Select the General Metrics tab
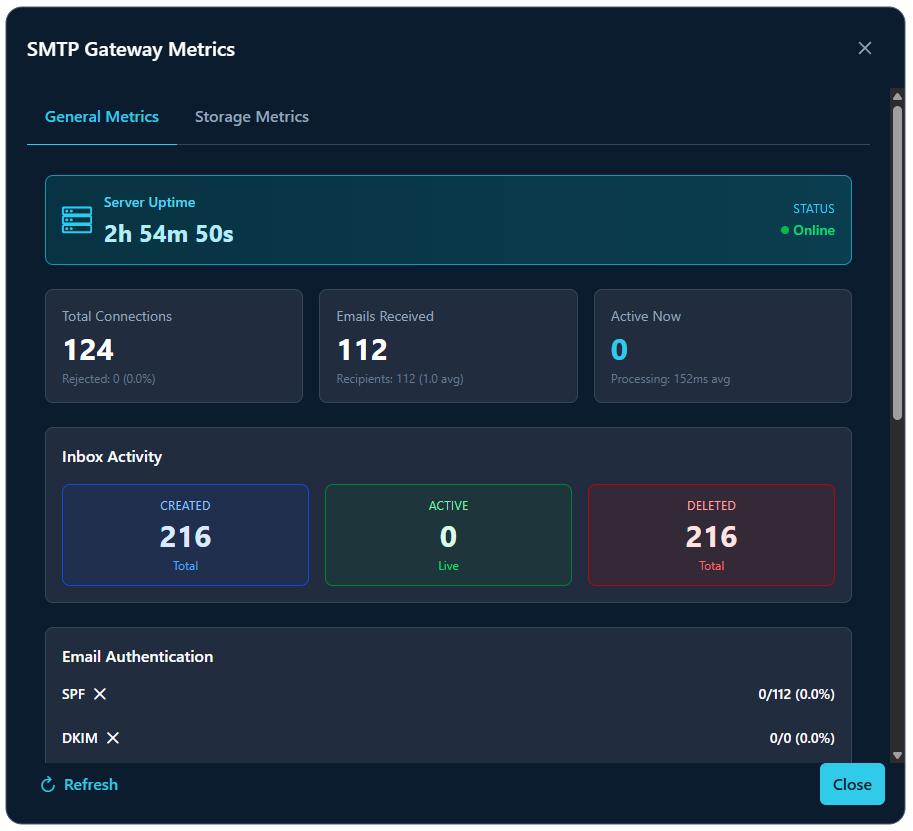Viewport: 913px width, 831px height. tap(102, 117)
